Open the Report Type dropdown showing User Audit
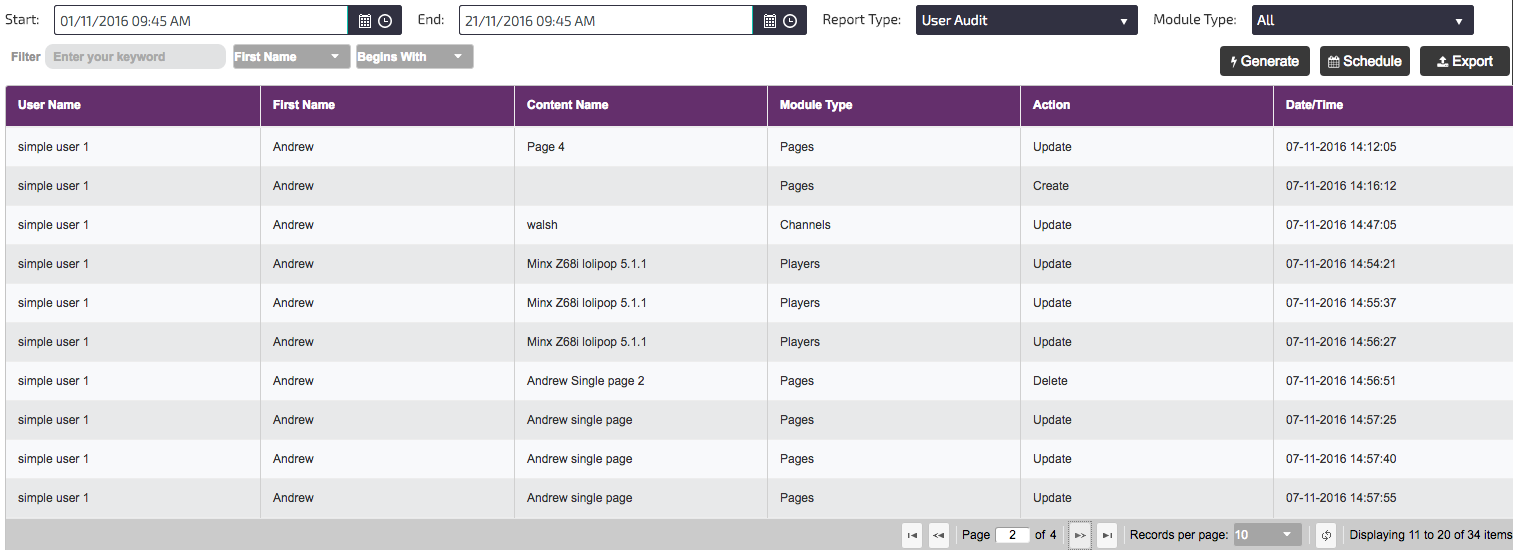Viewport: 1513px width, 550px height. click(1027, 20)
